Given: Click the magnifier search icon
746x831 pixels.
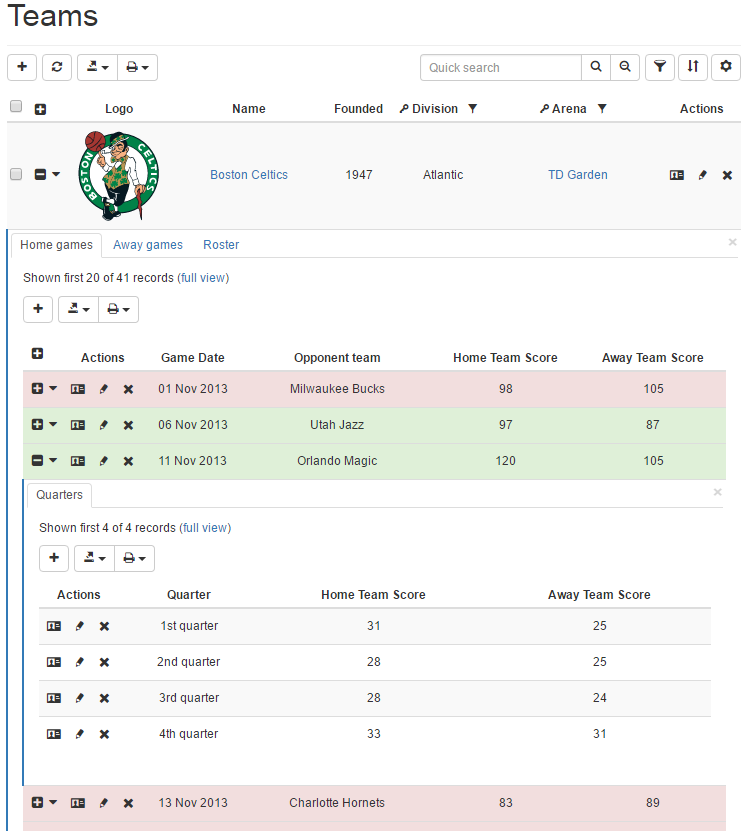Looking at the screenshot, I should click(x=596, y=67).
